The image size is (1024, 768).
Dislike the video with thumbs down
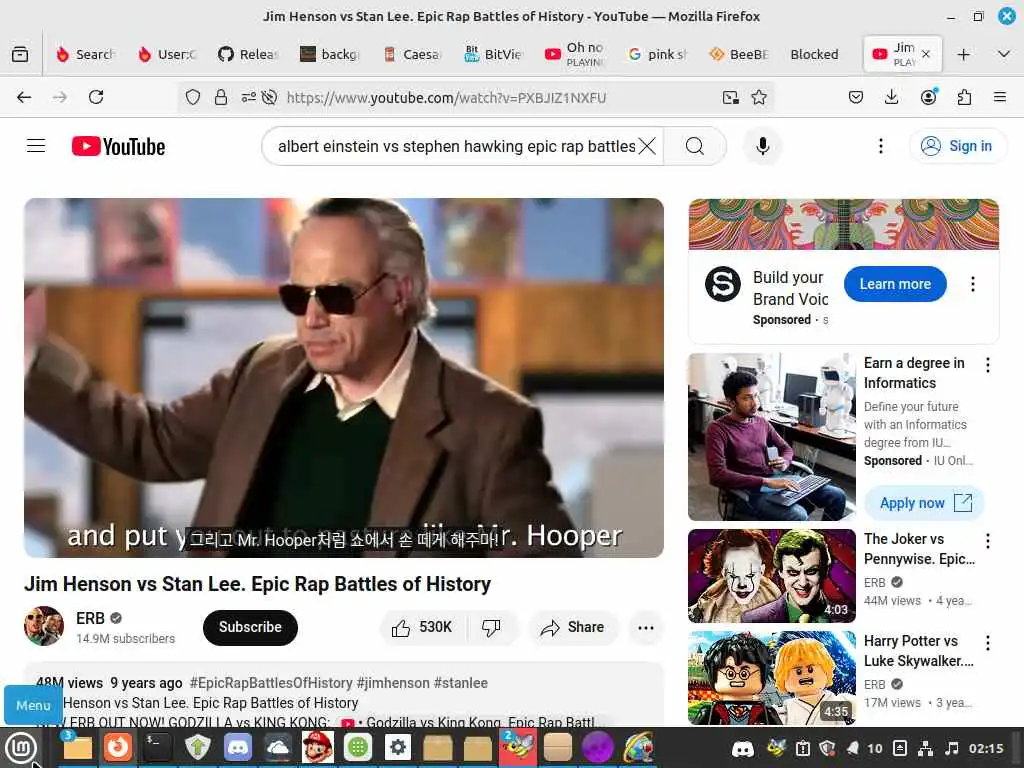tap(491, 628)
